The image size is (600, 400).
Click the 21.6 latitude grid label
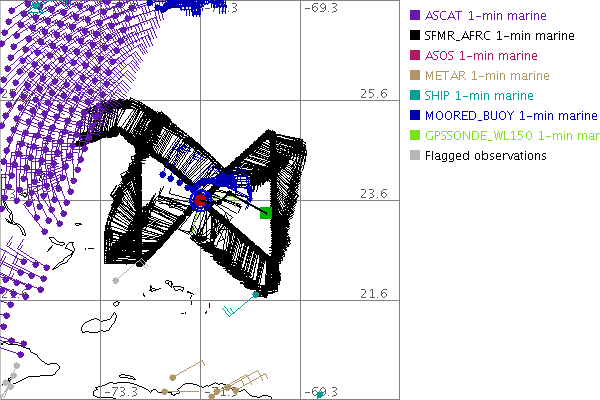(373, 293)
